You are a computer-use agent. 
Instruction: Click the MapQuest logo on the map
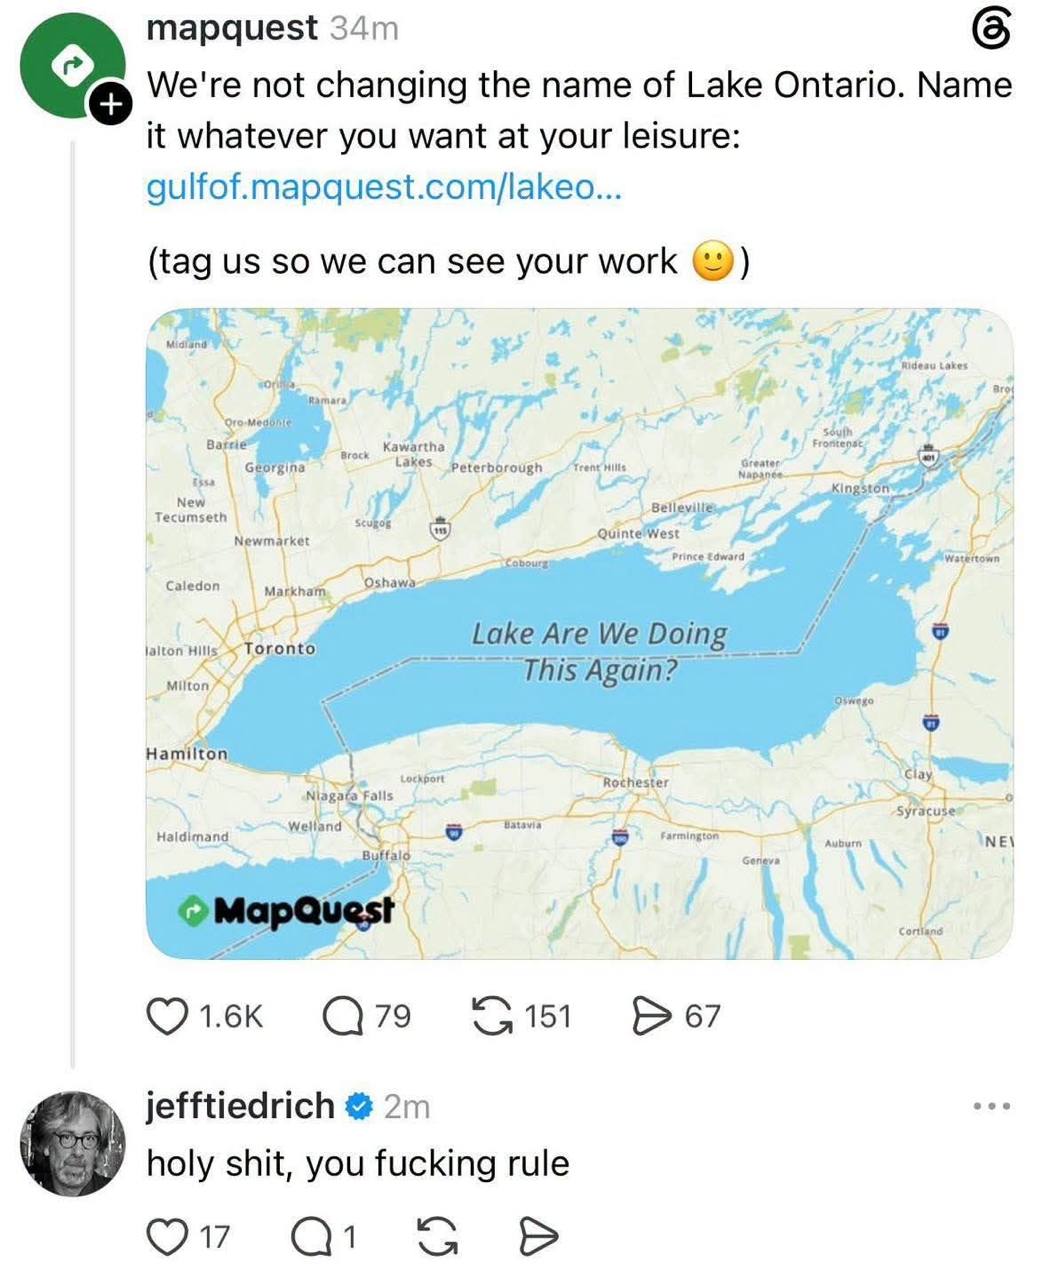tap(286, 911)
